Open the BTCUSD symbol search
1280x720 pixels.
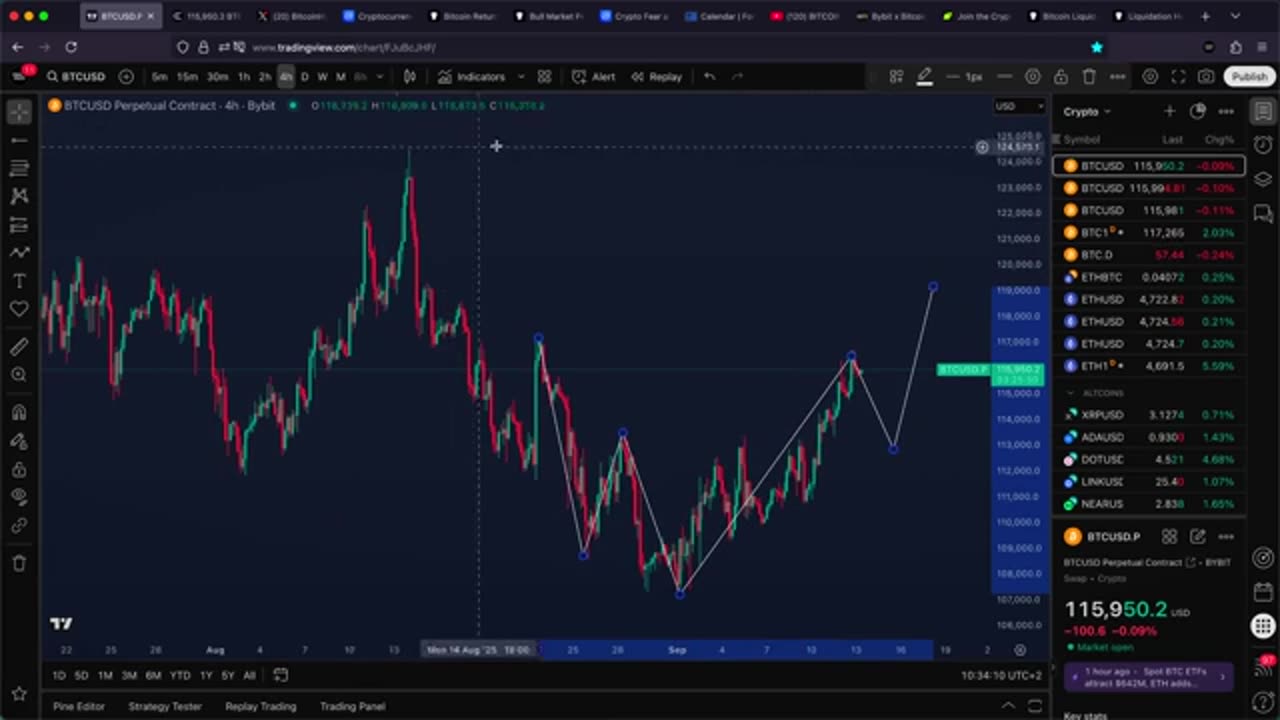point(76,77)
